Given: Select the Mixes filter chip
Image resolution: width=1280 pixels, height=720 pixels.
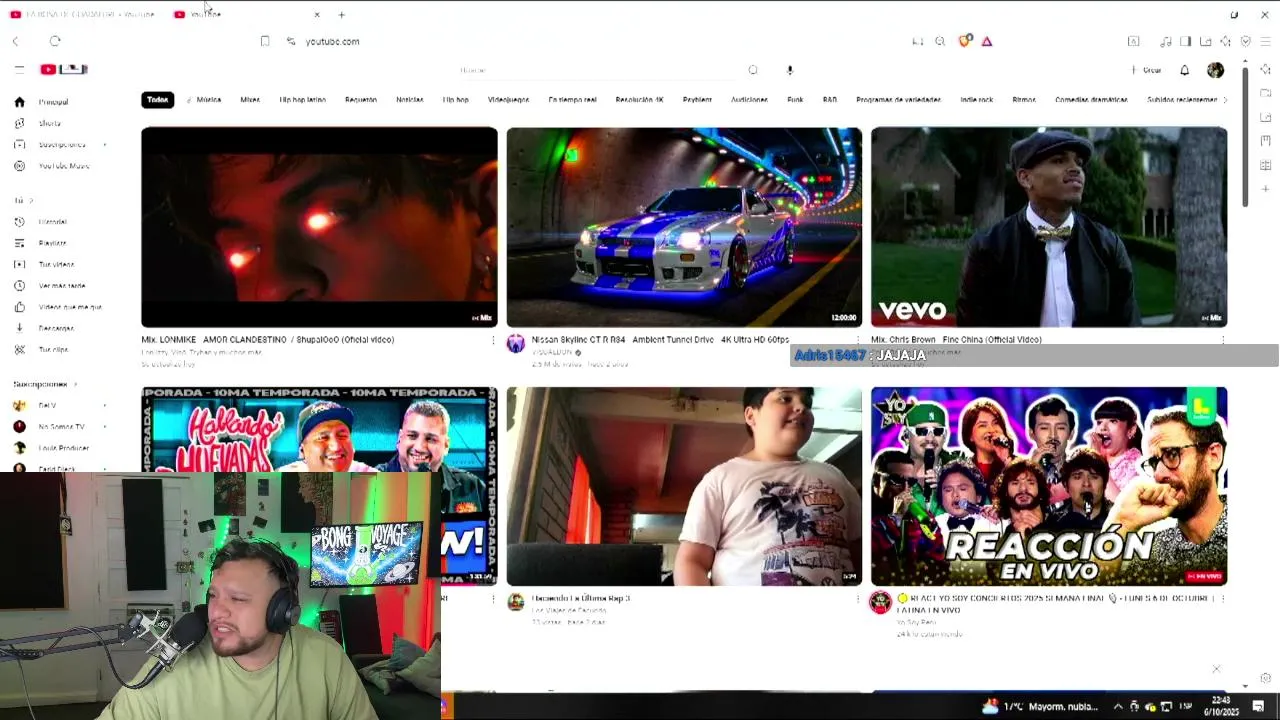Looking at the screenshot, I should coord(250,100).
